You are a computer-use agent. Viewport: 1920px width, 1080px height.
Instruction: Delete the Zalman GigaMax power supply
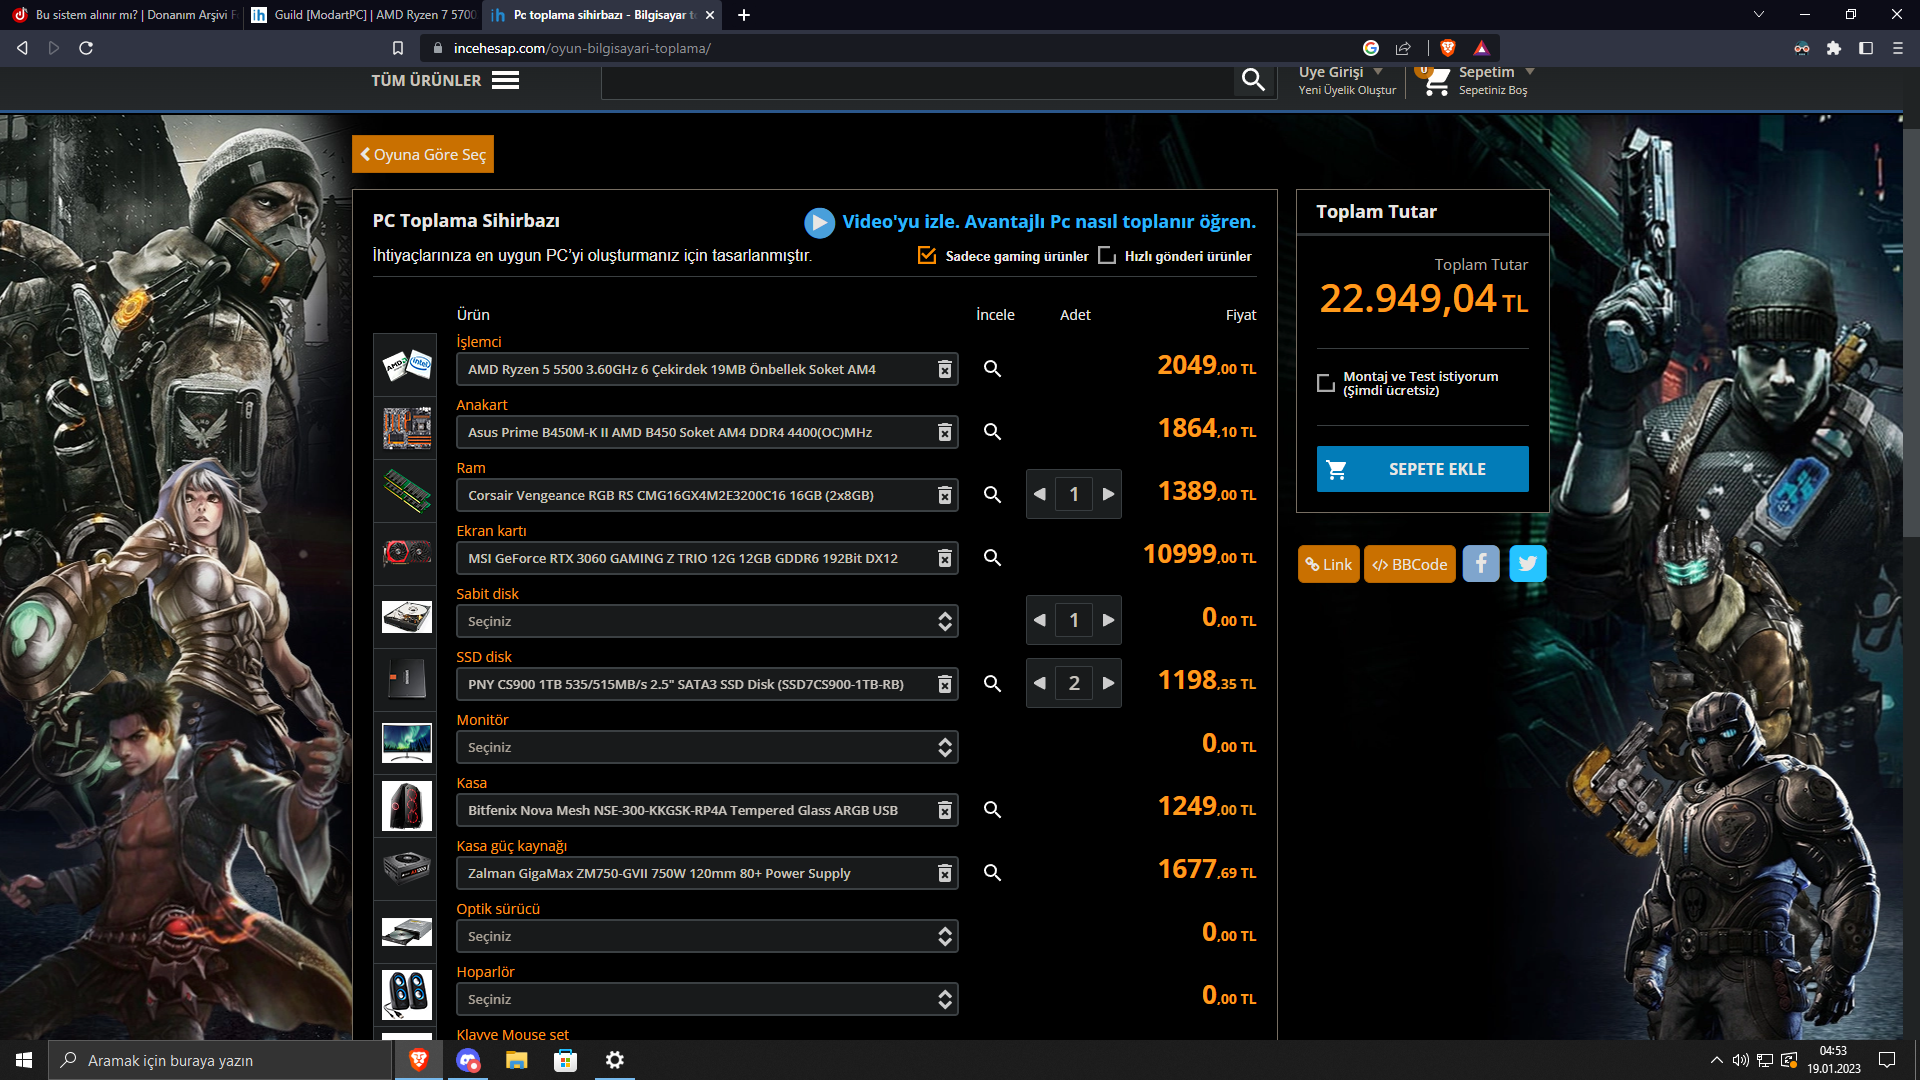pos(944,873)
